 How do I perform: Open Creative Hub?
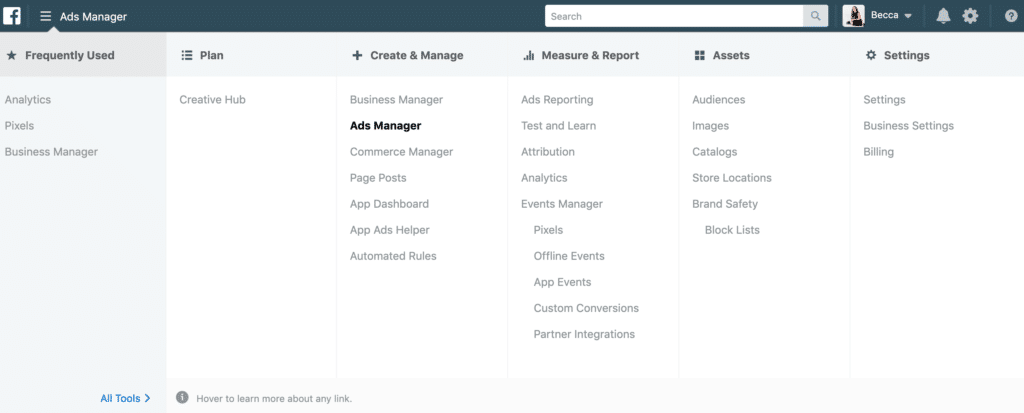click(212, 100)
